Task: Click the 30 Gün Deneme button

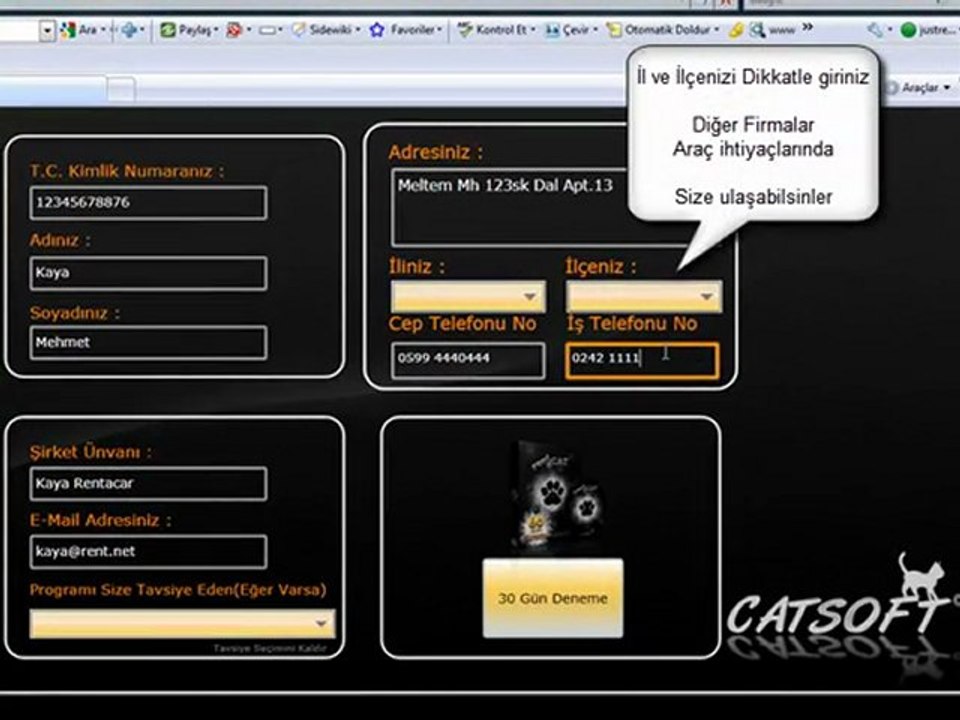Action: coord(553,598)
